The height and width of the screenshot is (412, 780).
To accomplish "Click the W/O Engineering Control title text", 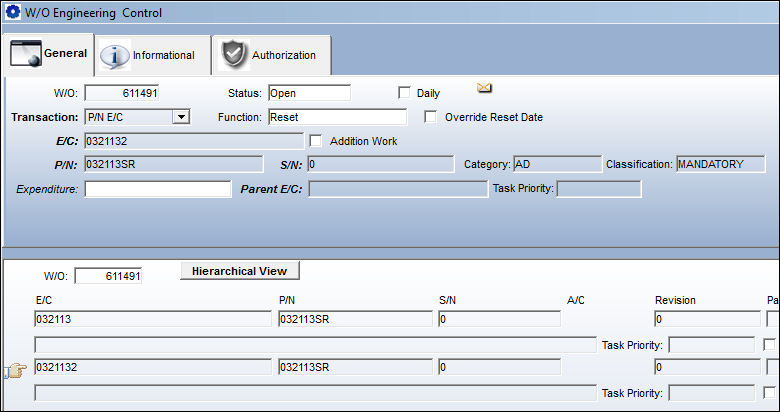I will click(93, 13).
